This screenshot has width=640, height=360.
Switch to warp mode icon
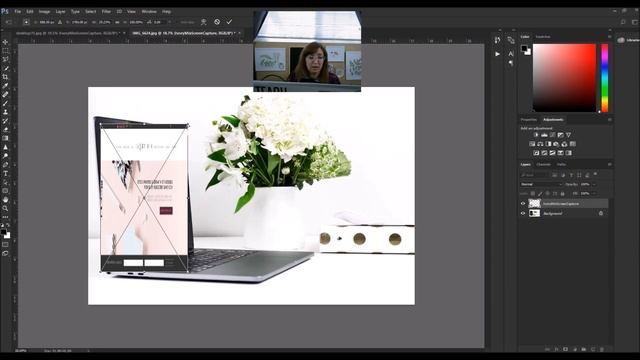(204, 22)
